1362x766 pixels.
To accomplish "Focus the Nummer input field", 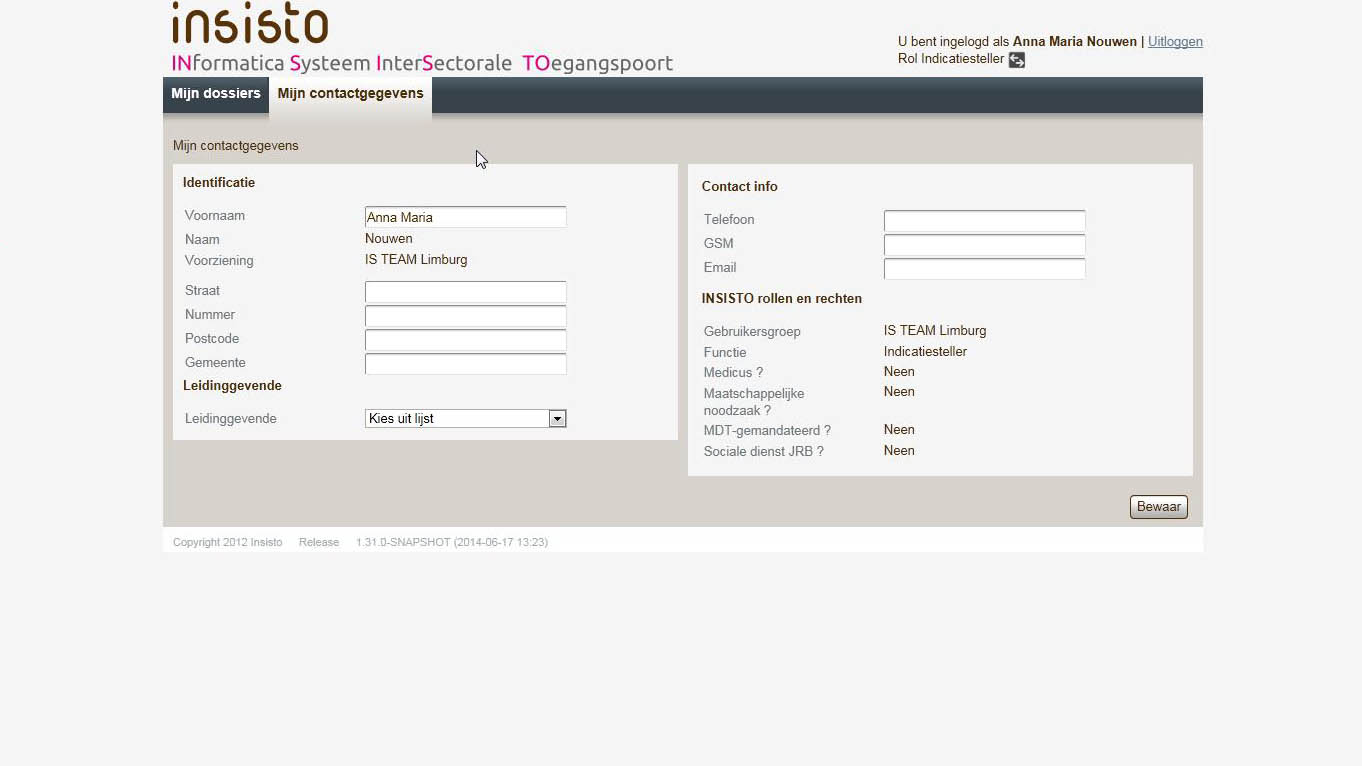I will click(466, 316).
